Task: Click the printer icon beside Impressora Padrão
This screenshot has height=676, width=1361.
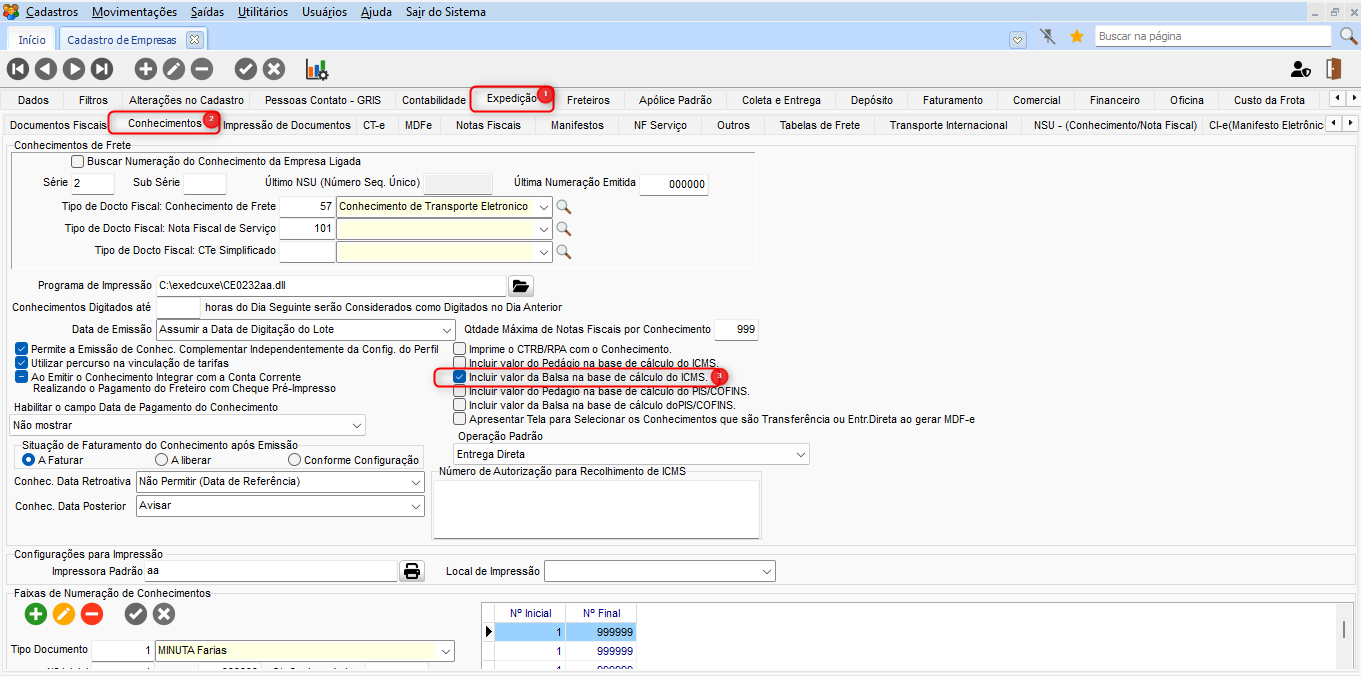Action: 411,571
